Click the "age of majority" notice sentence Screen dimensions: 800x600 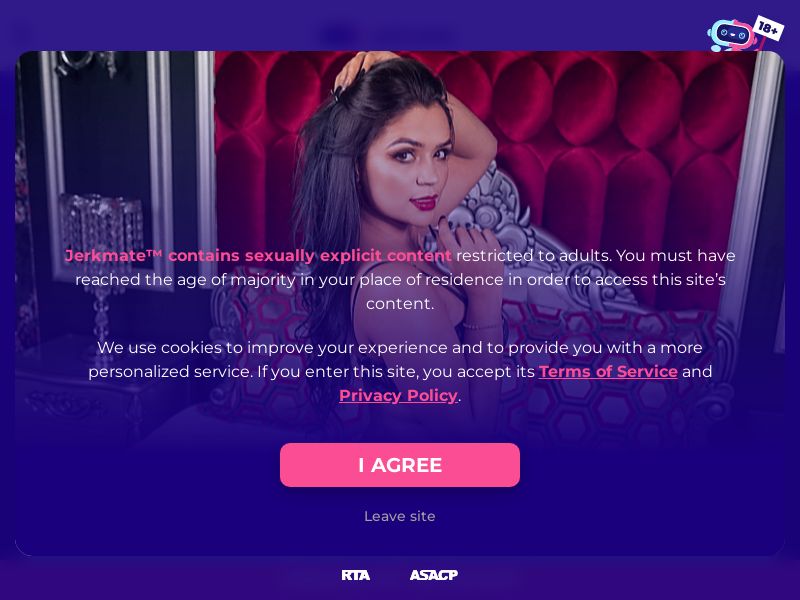tap(400, 280)
